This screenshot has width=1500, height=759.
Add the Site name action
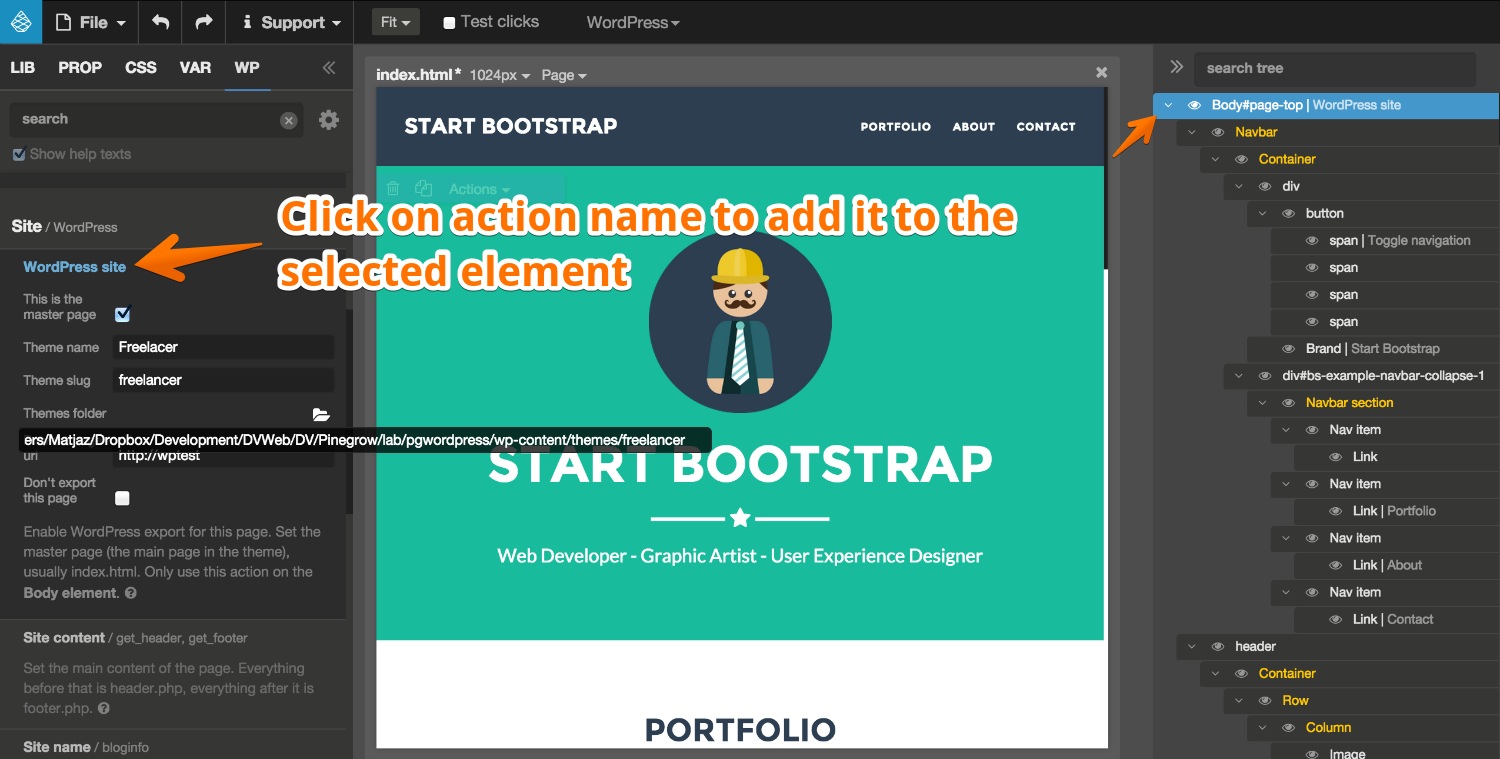[57, 747]
